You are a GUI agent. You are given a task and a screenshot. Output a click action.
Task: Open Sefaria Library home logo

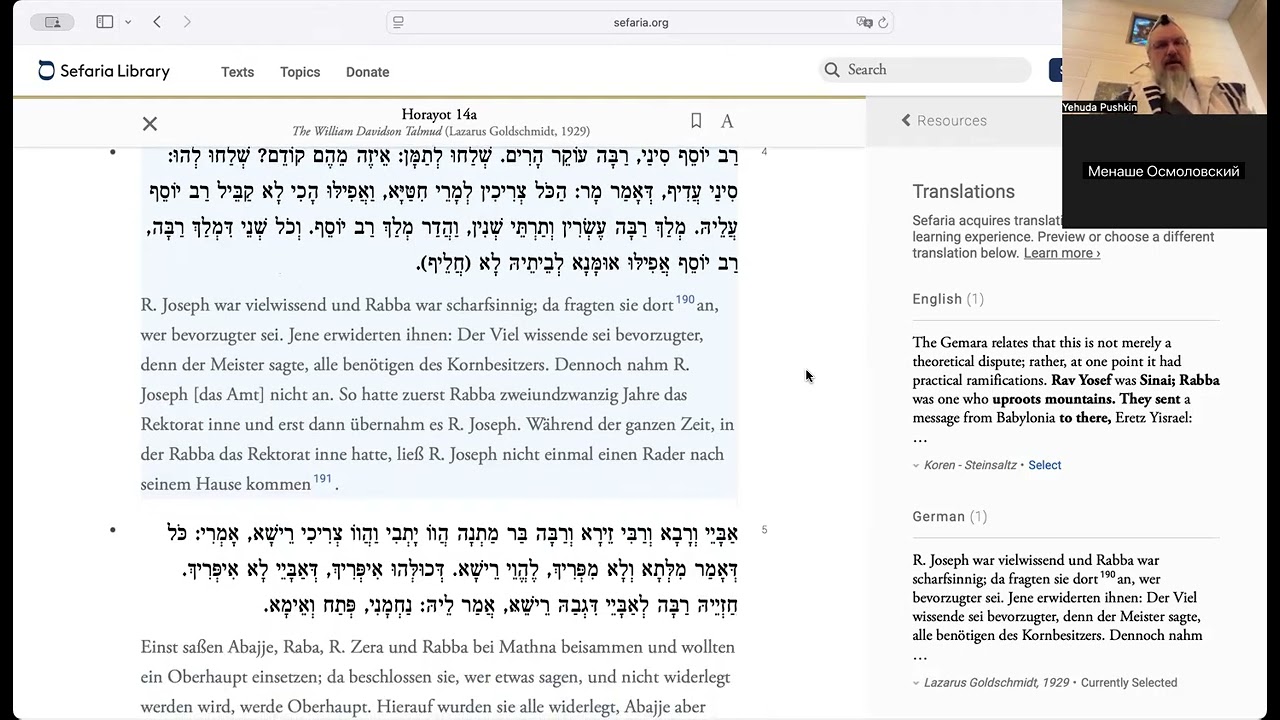pos(104,71)
